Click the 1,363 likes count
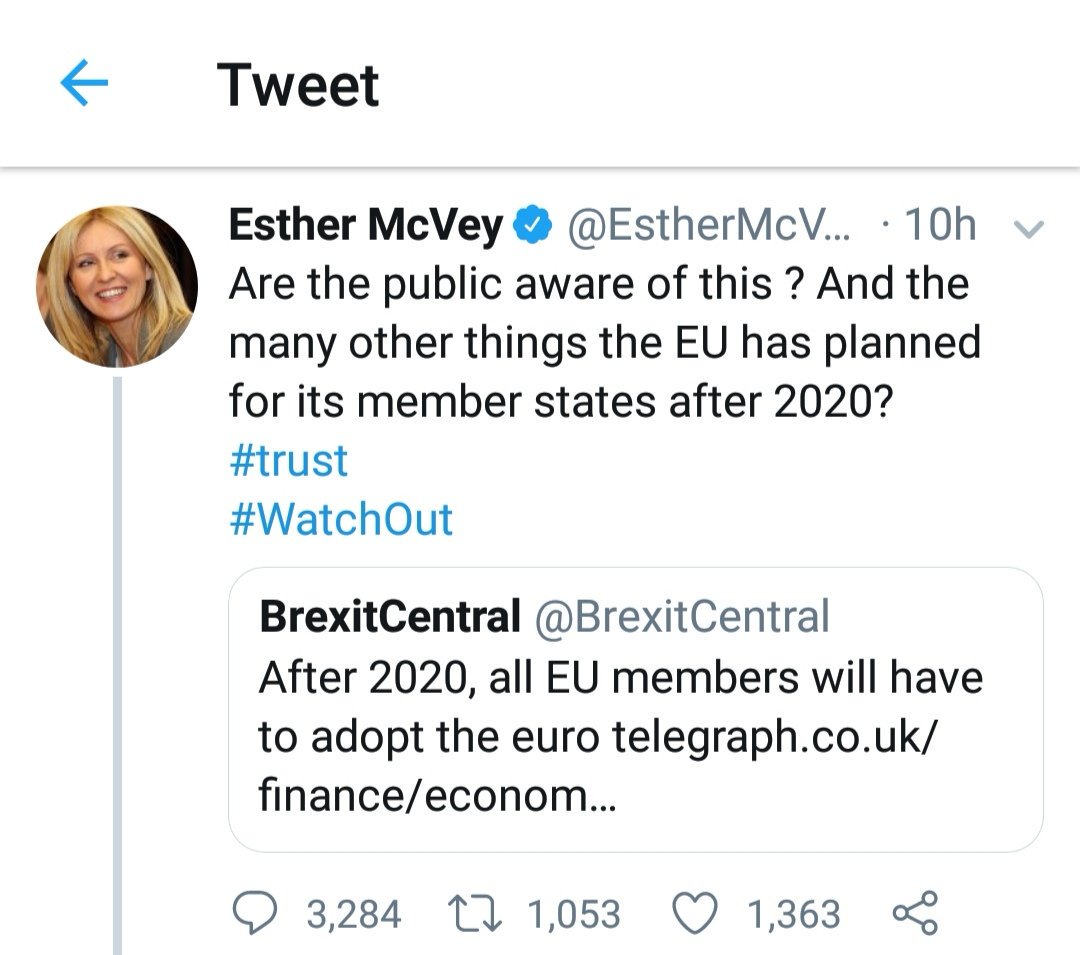The height and width of the screenshot is (955, 1080). point(794,914)
